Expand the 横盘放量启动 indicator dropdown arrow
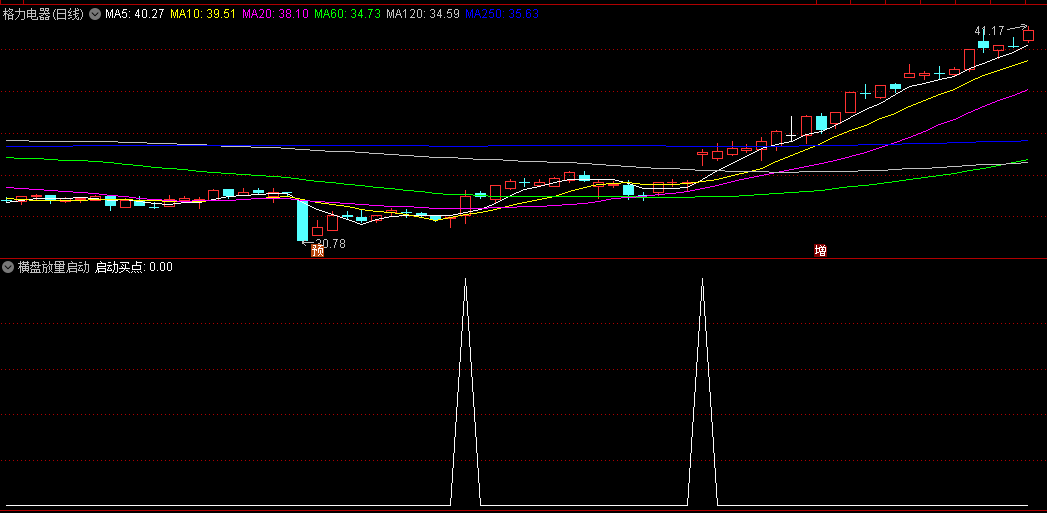The image size is (1047, 513). 8,267
